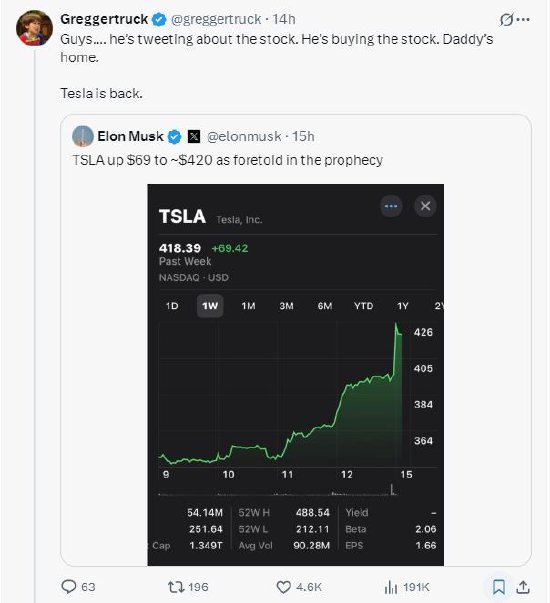The width and height of the screenshot is (550, 603).
Task: Open the stock card's blue ellipsis options
Action: 391,206
